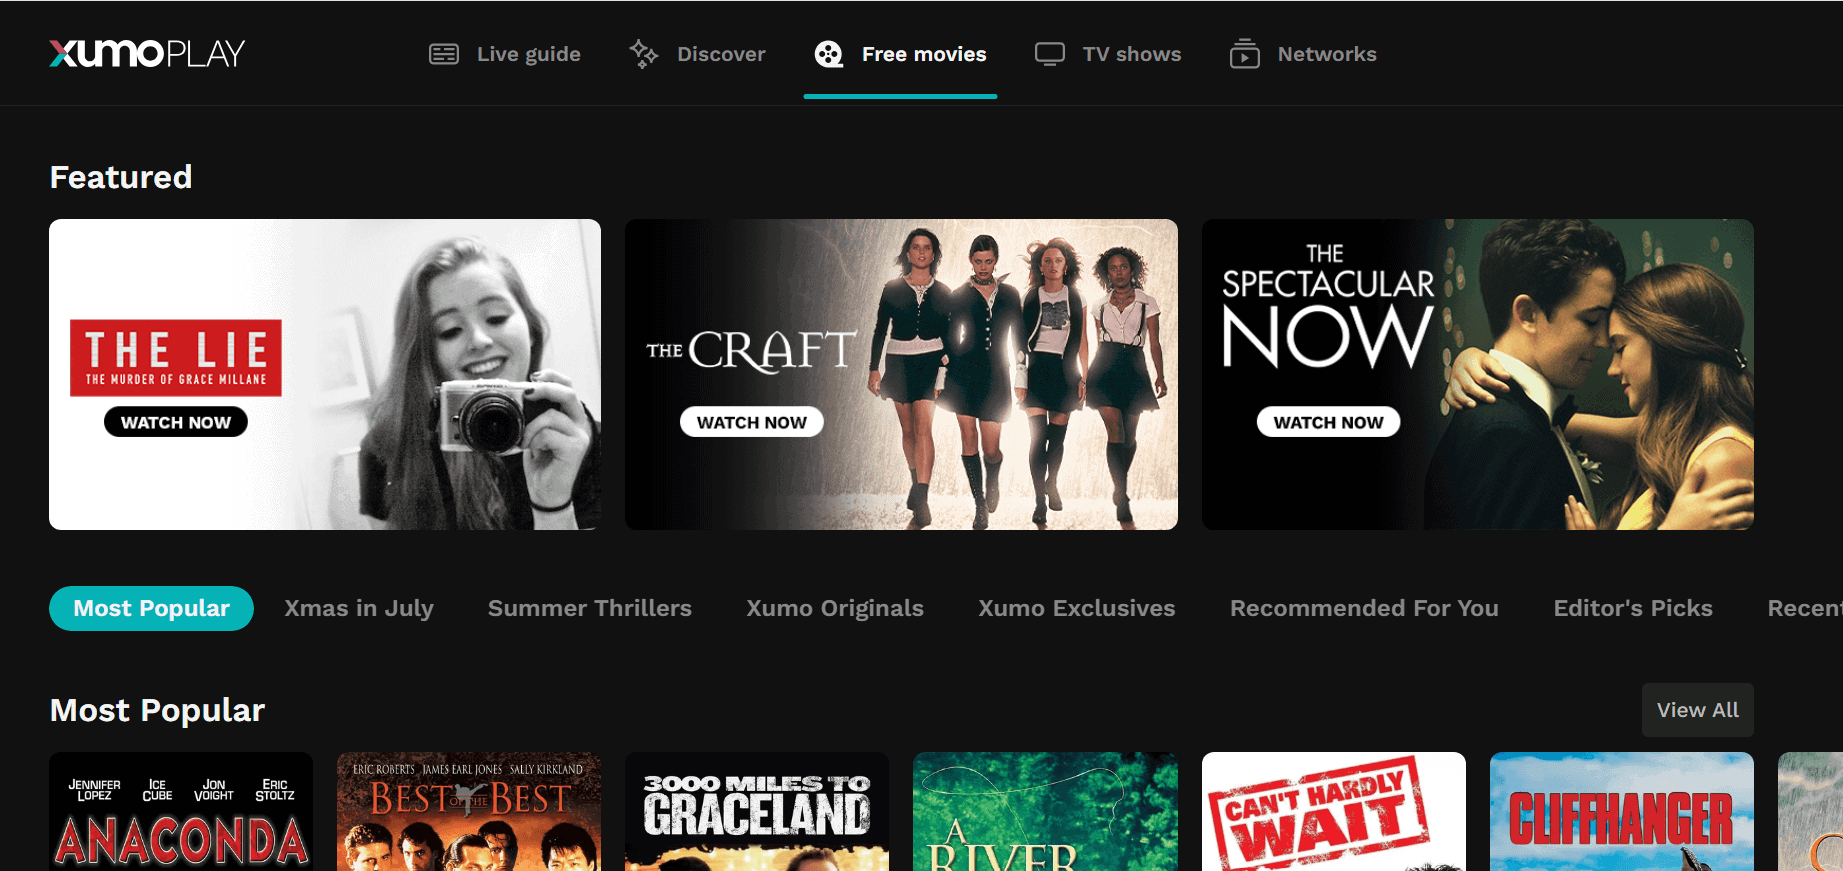
Task: Open The Spectacular Now banner image
Action: 1478,374
